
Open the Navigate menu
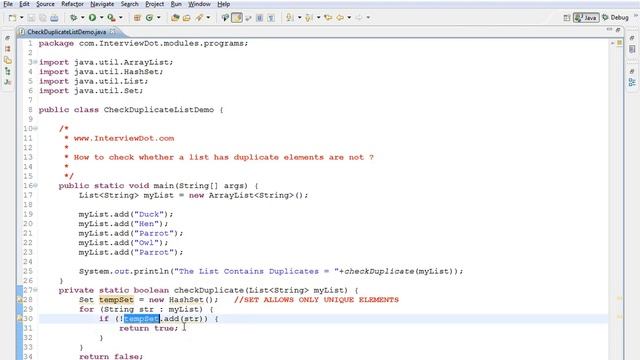click(x=102, y=4)
